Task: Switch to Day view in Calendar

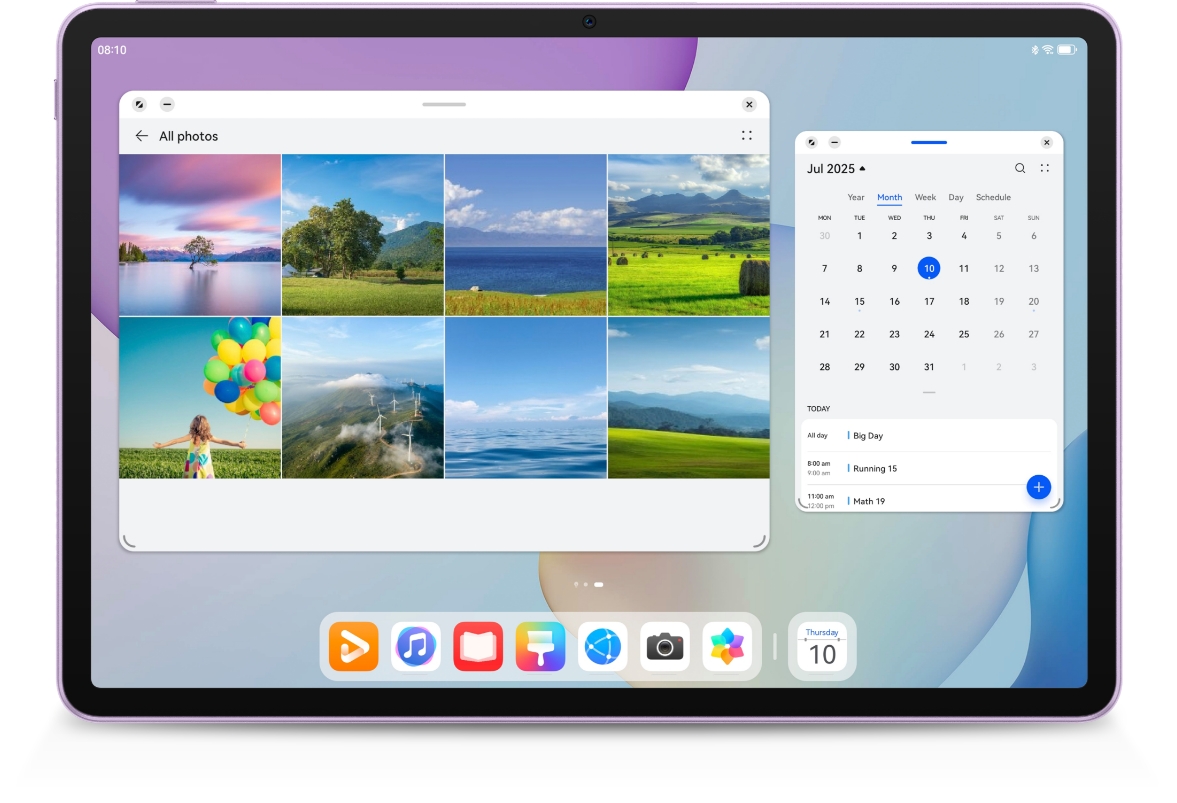Action: tap(955, 197)
